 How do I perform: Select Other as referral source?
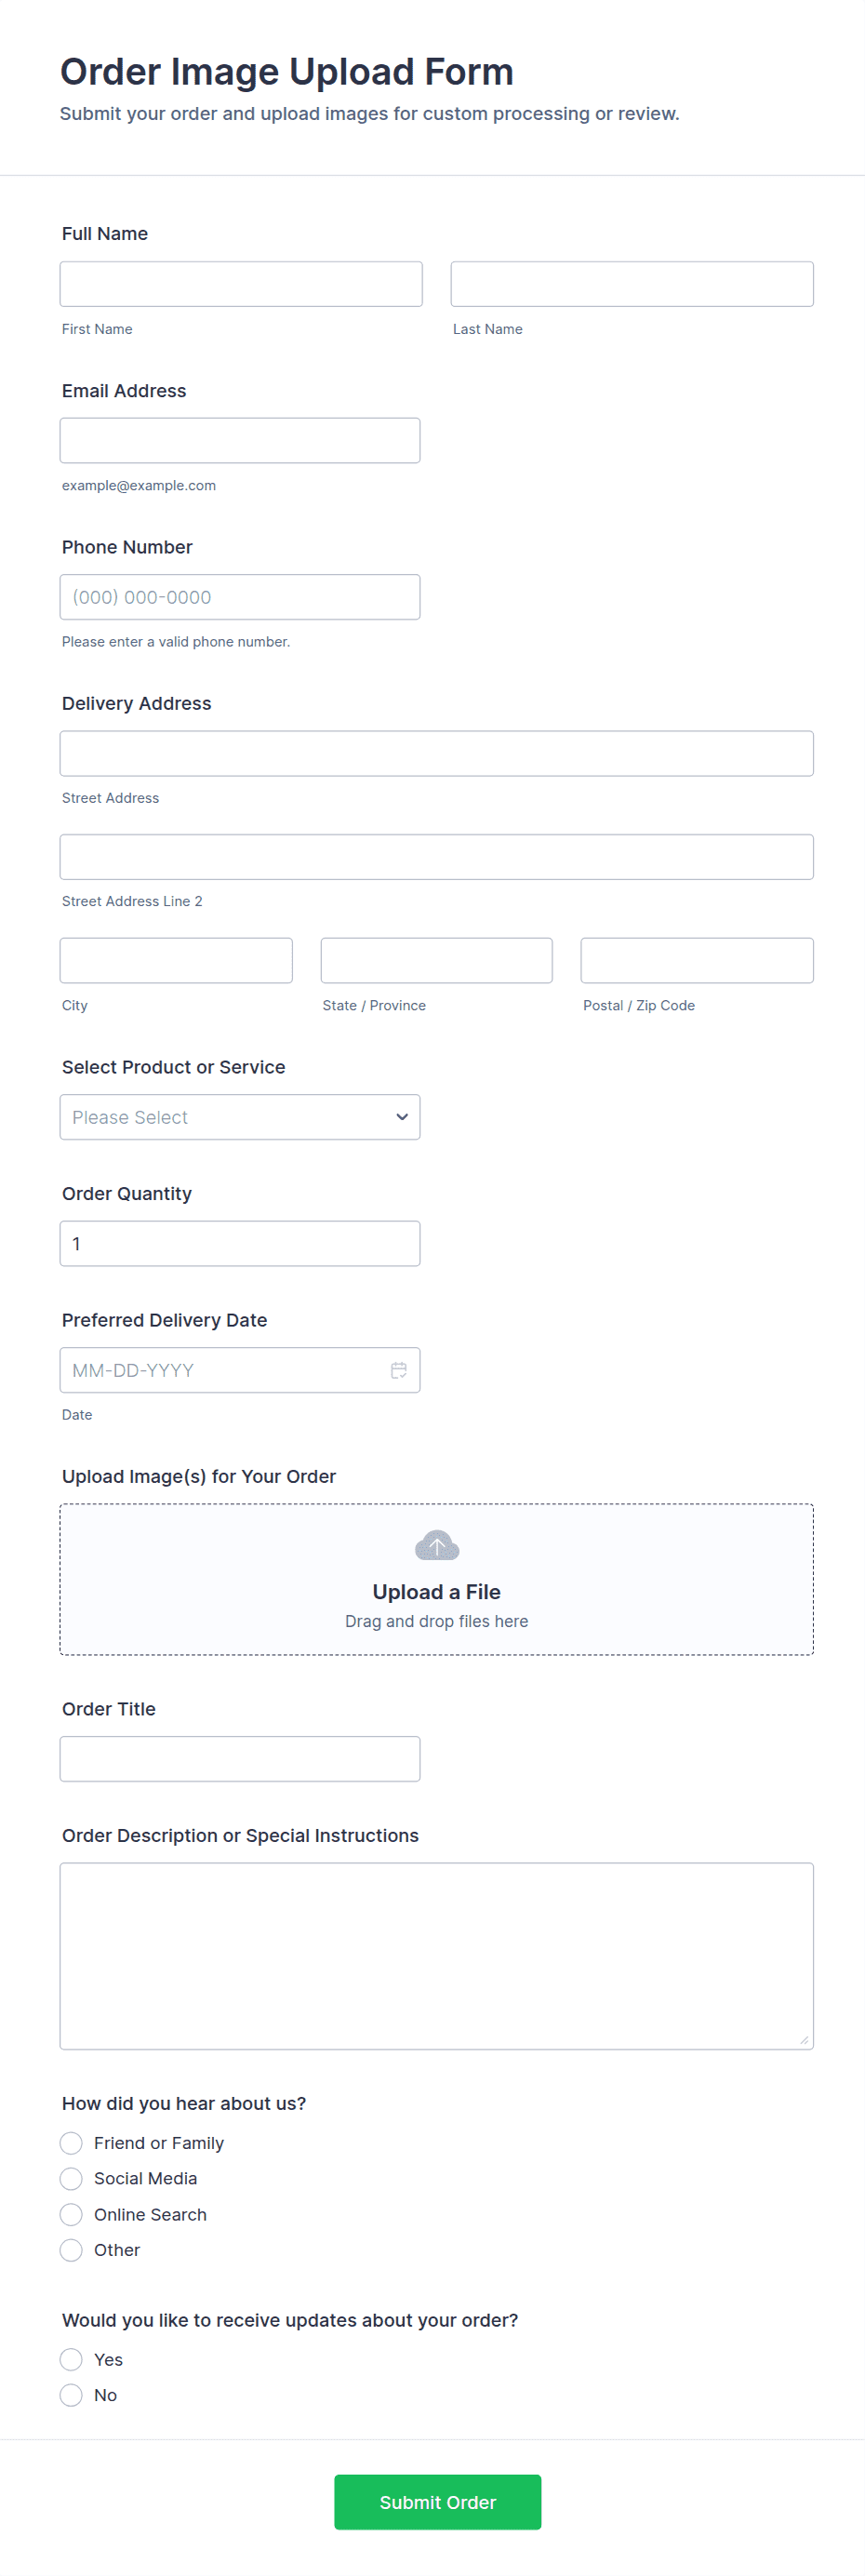tap(71, 2250)
